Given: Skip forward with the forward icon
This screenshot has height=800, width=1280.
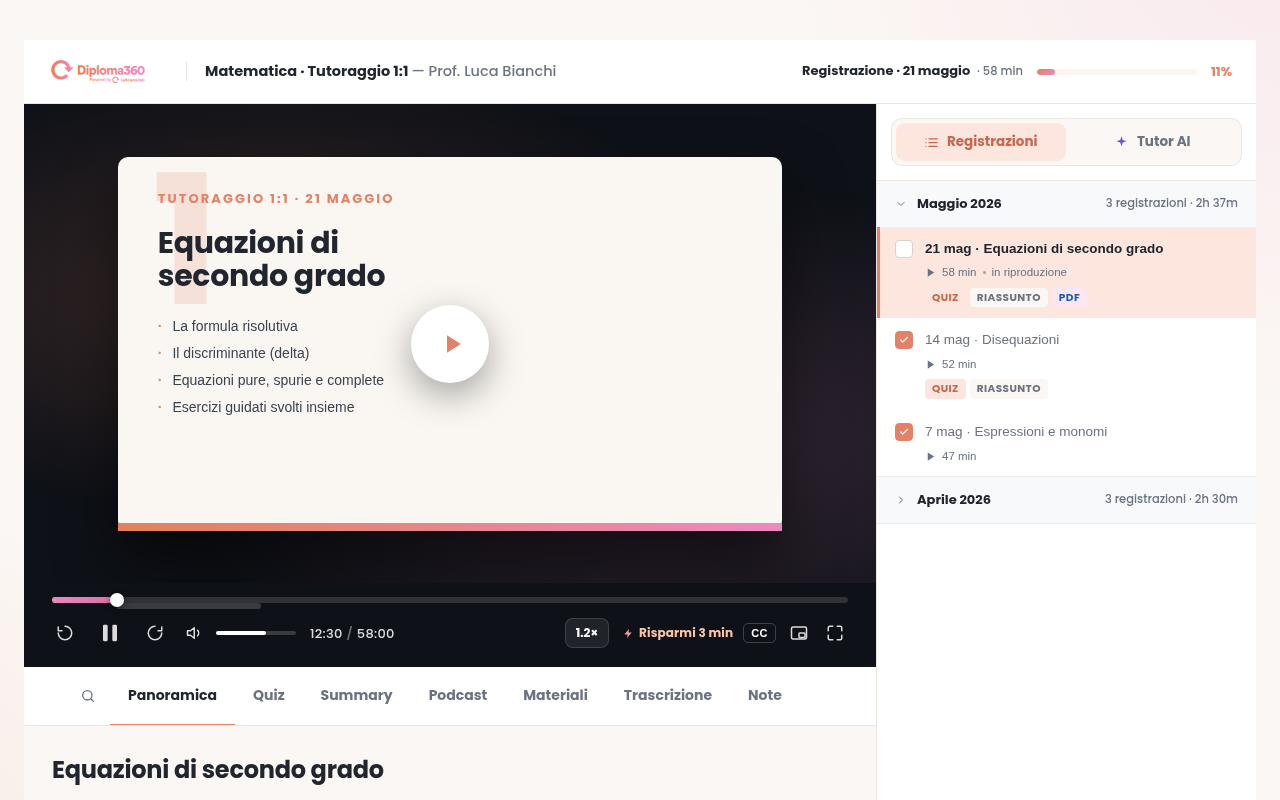Looking at the screenshot, I should point(155,633).
